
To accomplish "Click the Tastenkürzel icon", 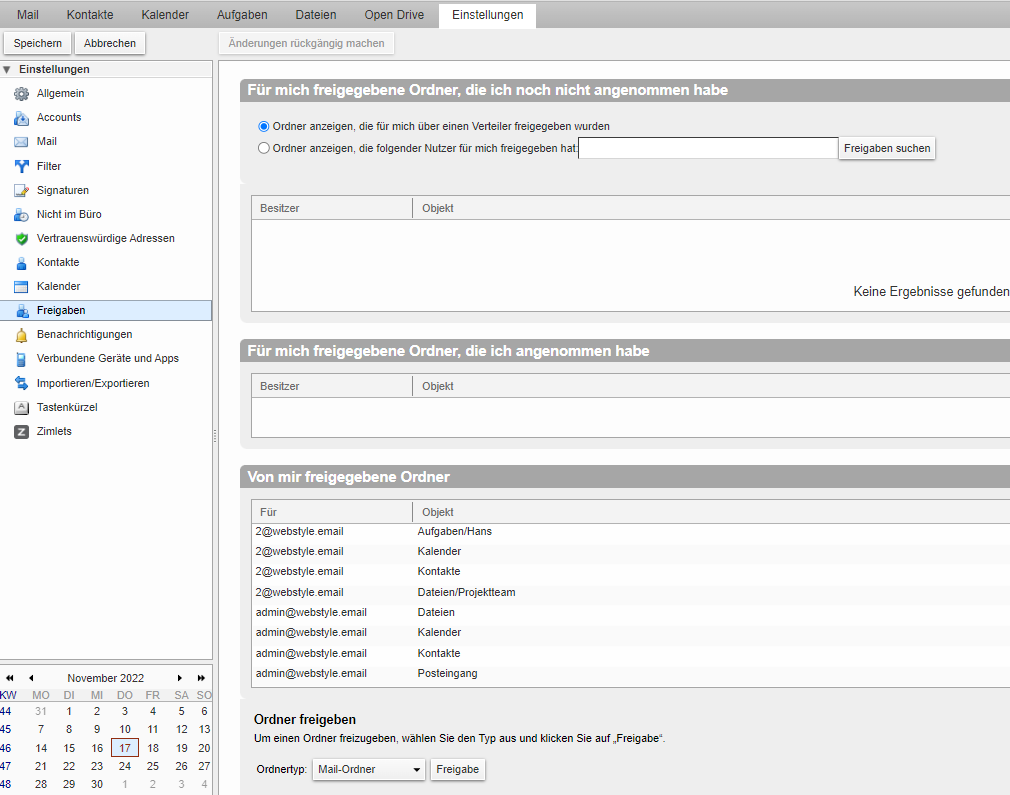I will 21,408.
